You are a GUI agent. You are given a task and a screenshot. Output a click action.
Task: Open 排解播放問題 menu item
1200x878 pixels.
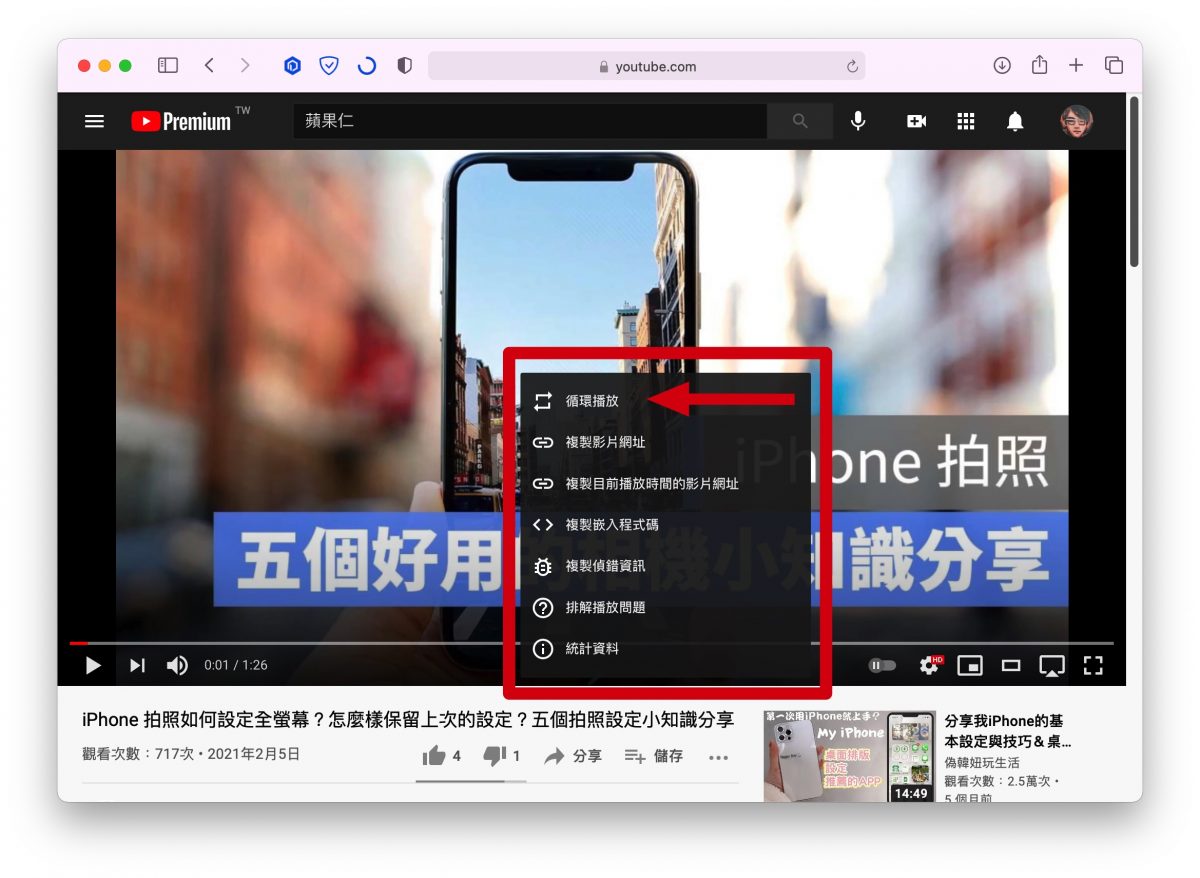click(x=665, y=607)
